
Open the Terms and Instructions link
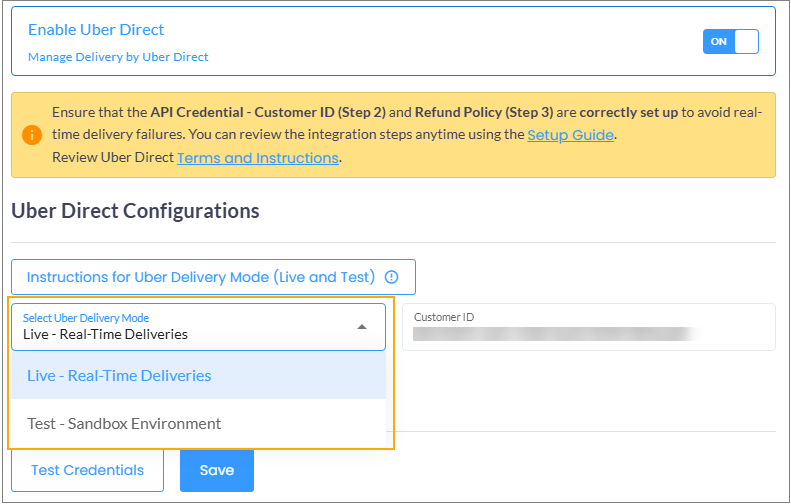click(258, 158)
